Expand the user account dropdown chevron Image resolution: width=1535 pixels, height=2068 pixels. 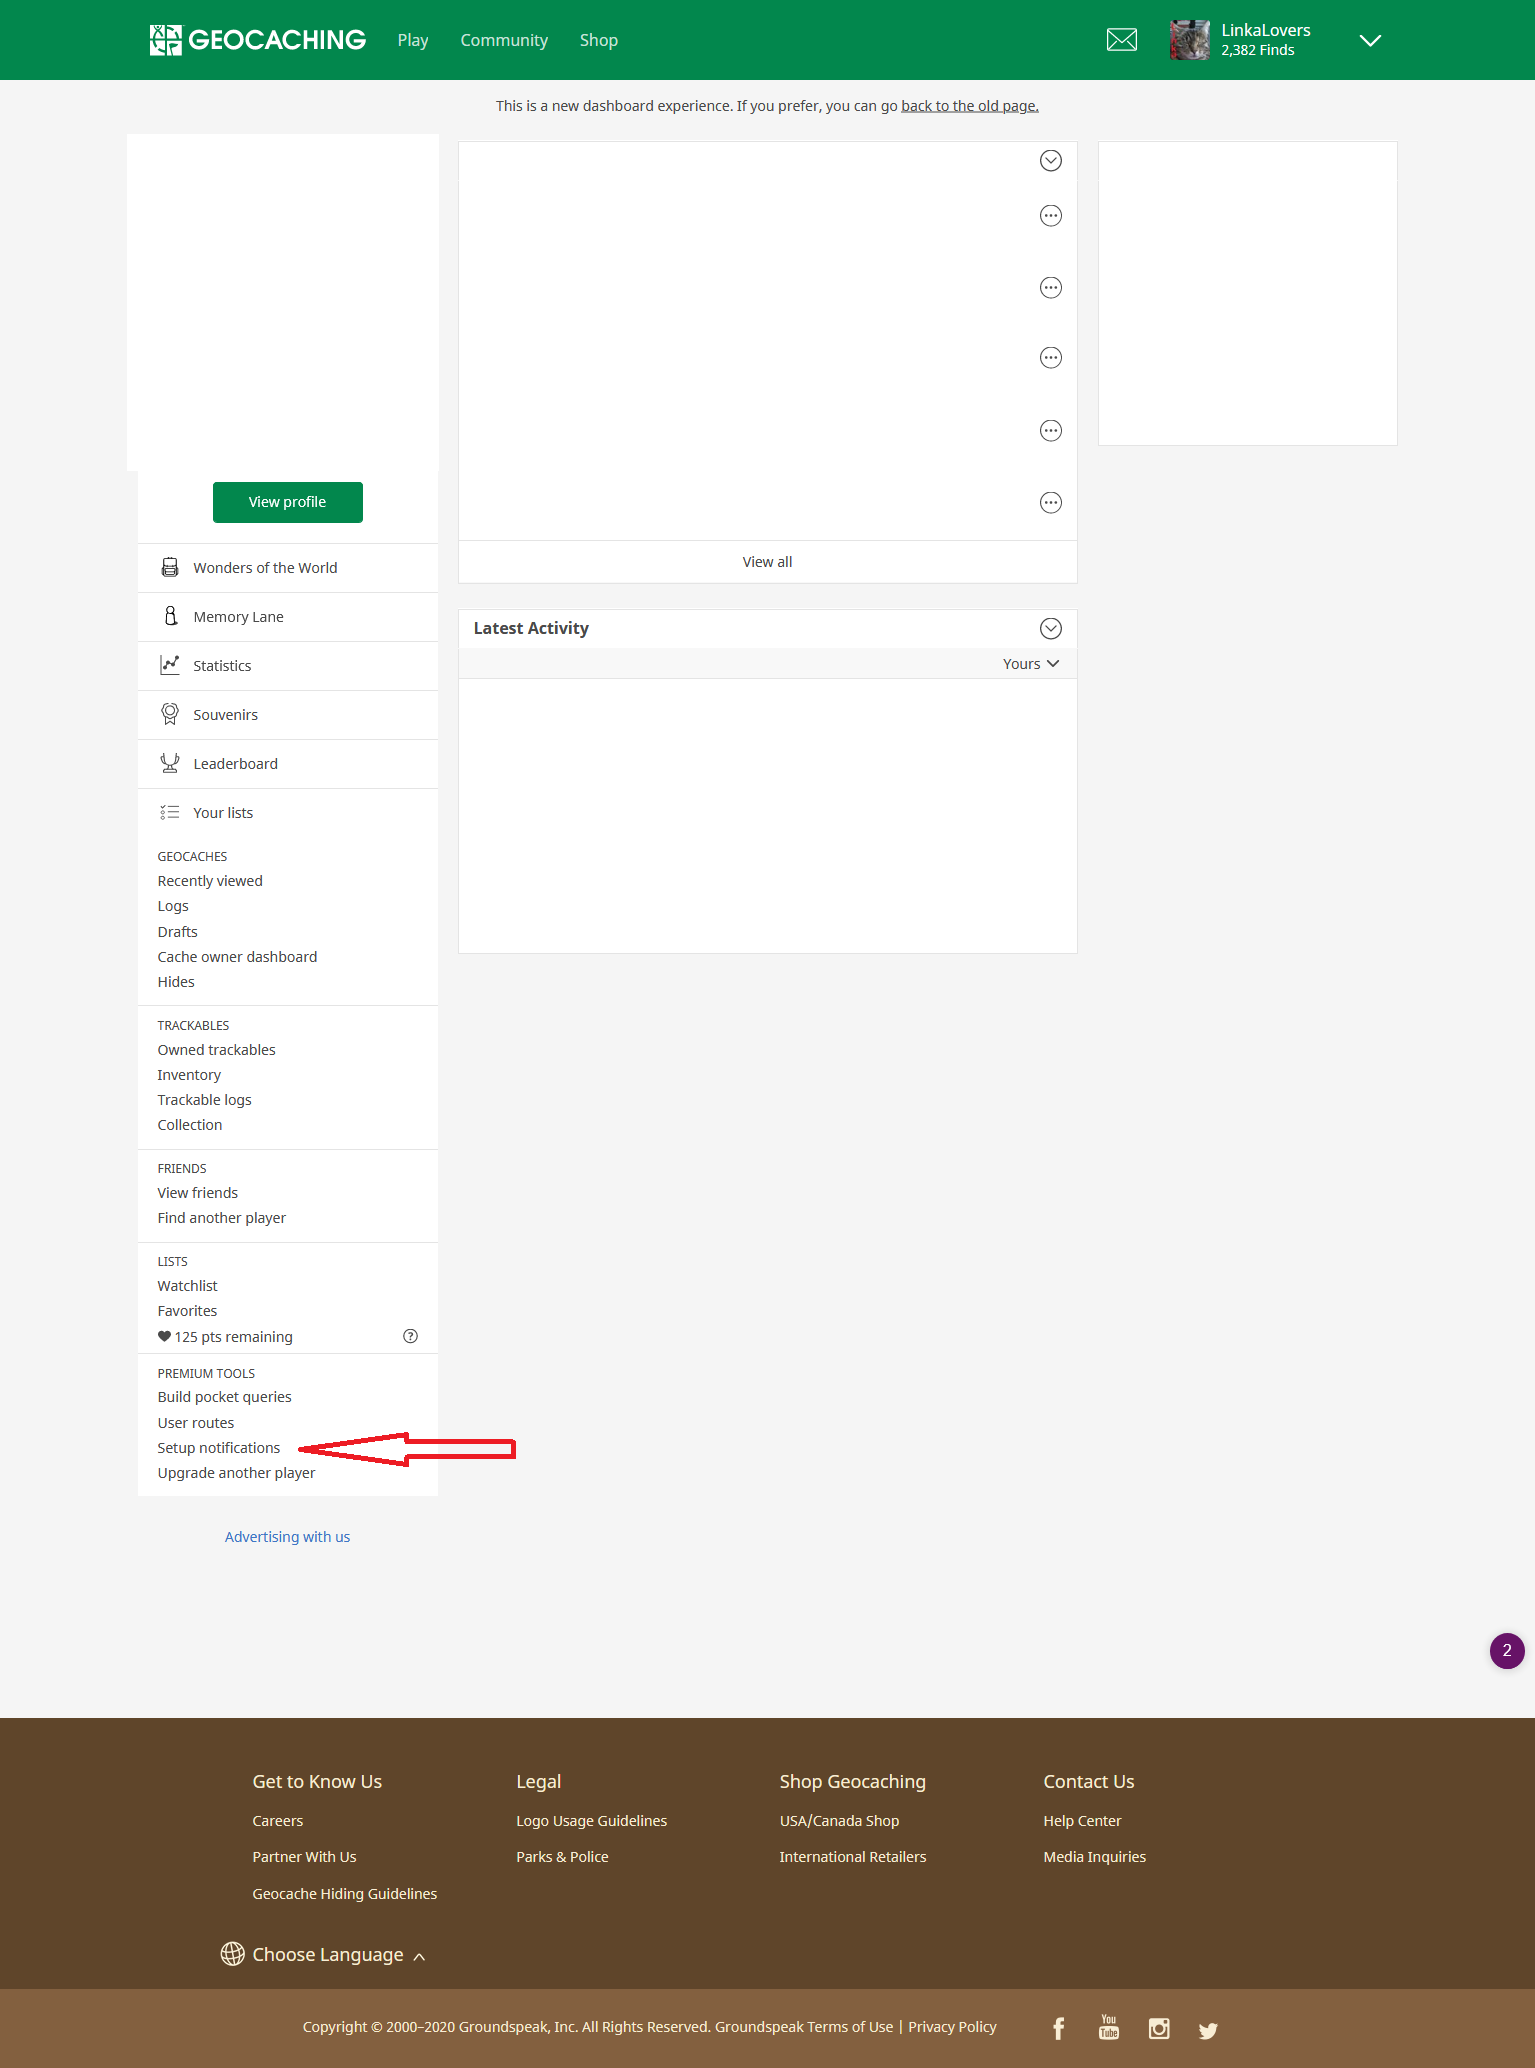pos(1370,40)
